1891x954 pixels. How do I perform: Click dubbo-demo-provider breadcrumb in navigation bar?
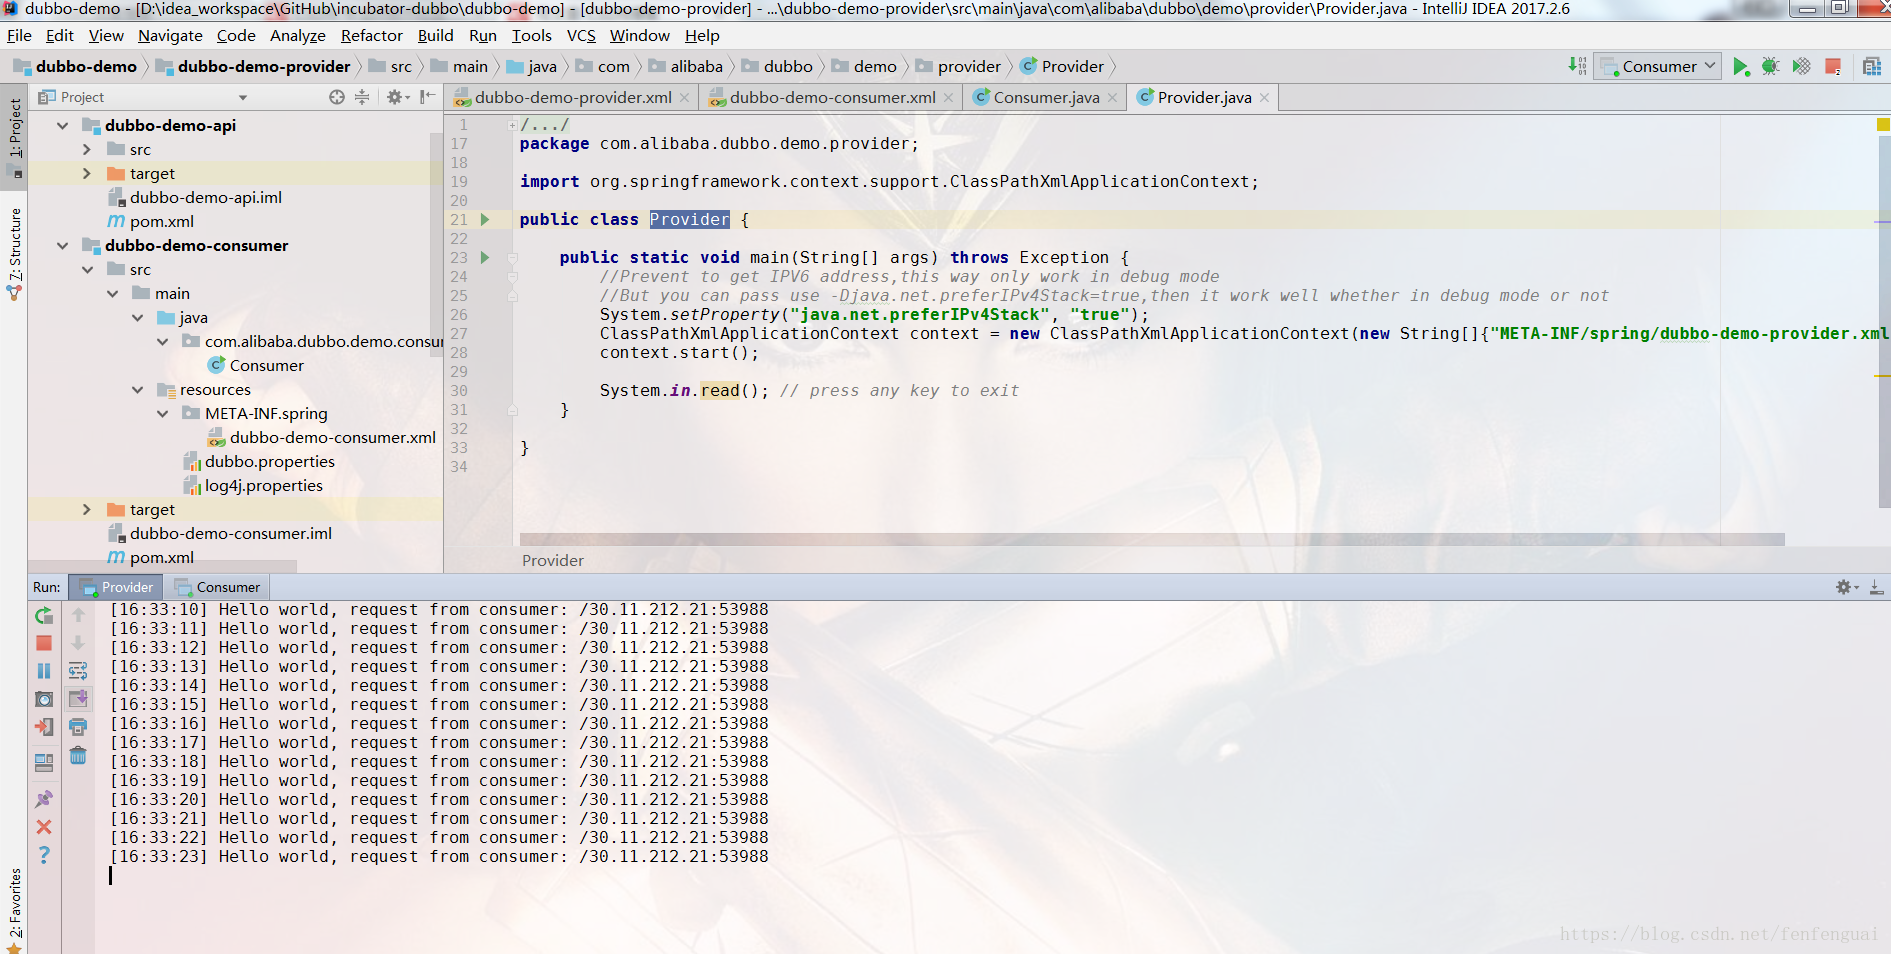[264, 66]
